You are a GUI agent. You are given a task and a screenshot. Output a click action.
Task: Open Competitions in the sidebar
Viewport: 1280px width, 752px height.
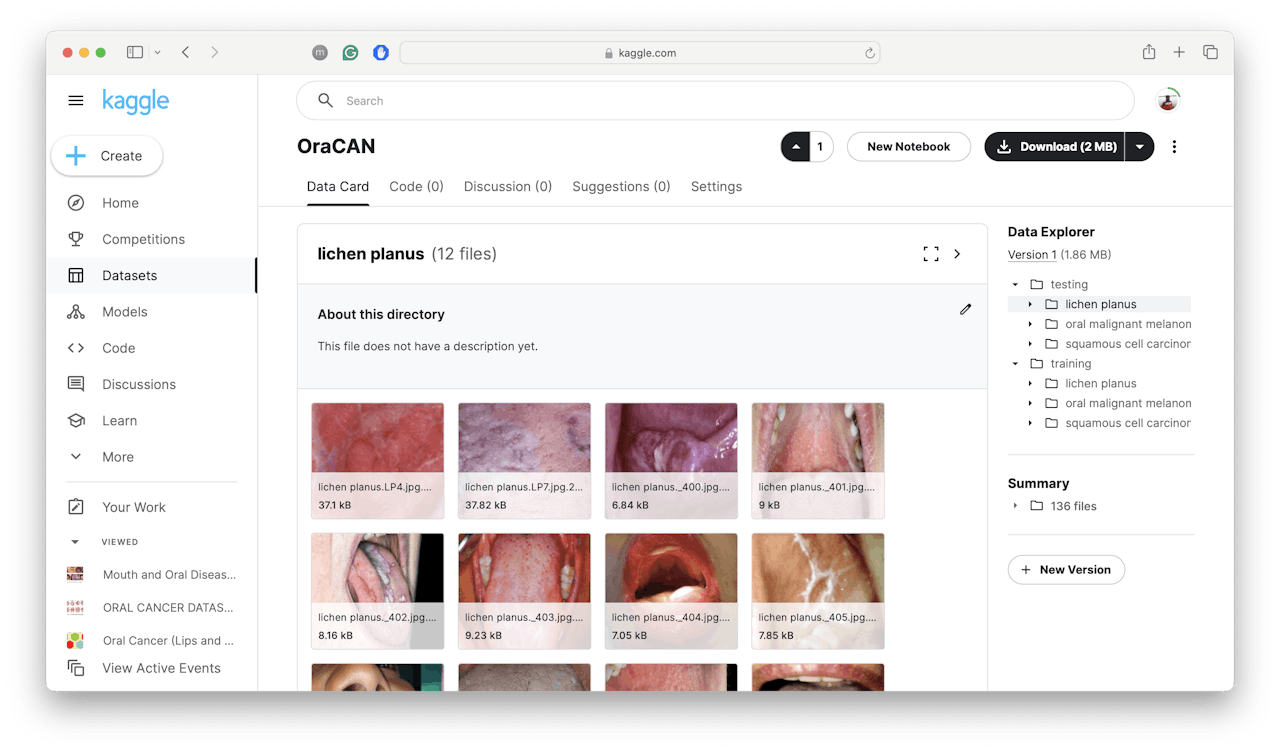pos(143,239)
